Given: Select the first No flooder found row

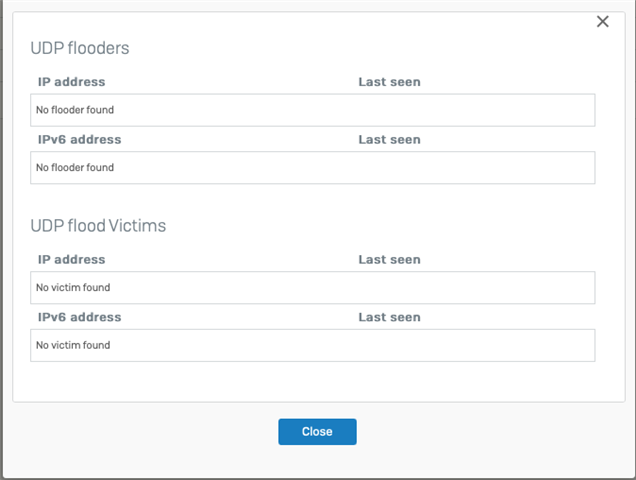Looking at the screenshot, I should click(313, 110).
